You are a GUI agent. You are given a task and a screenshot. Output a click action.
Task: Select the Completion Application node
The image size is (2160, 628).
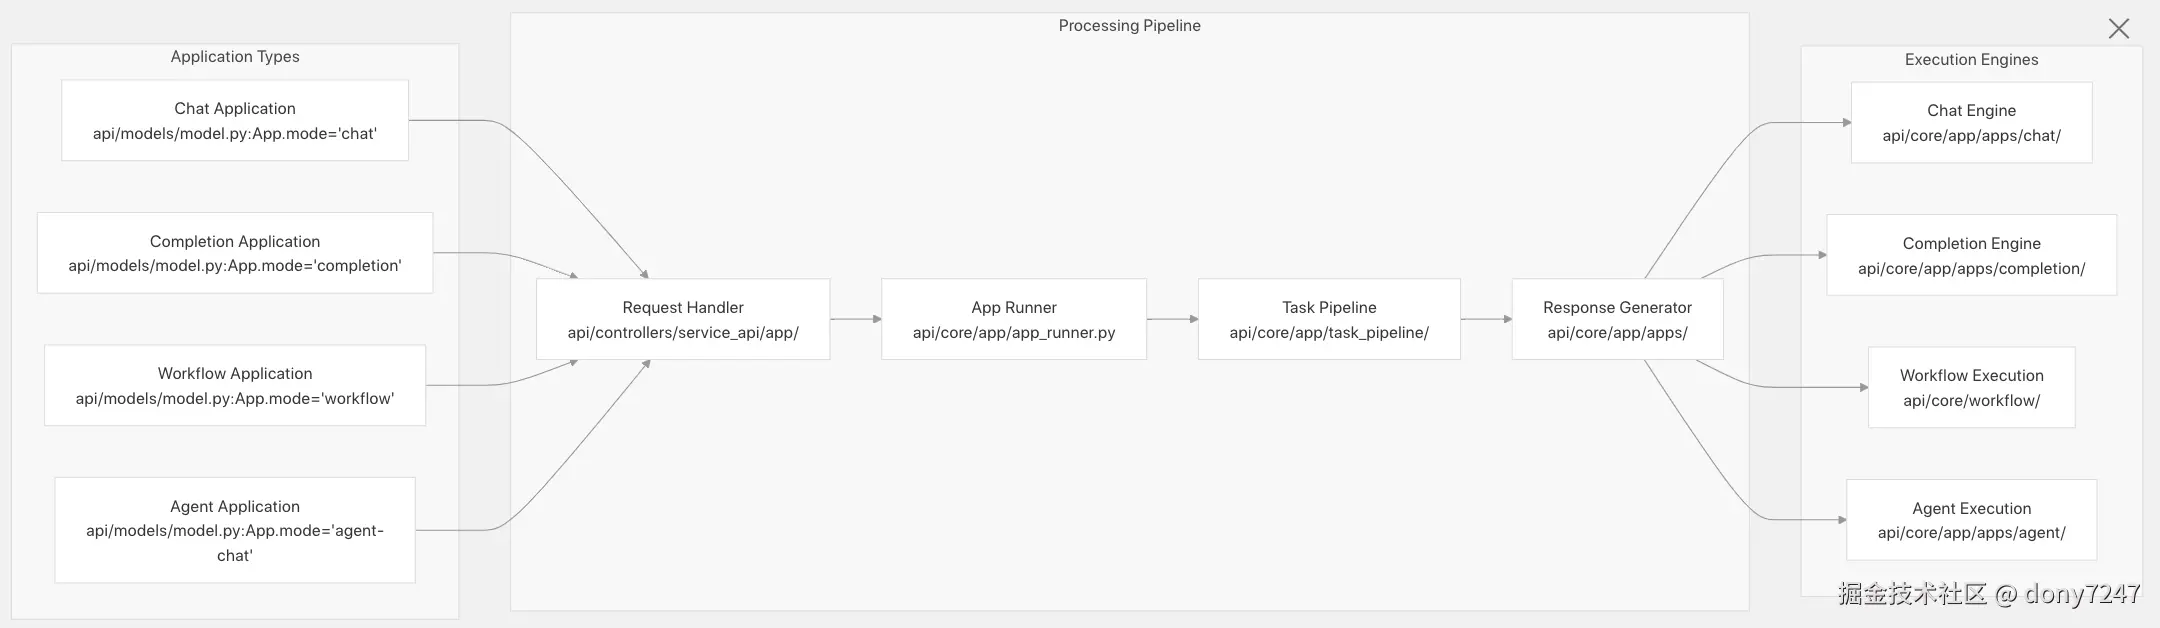(235, 253)
